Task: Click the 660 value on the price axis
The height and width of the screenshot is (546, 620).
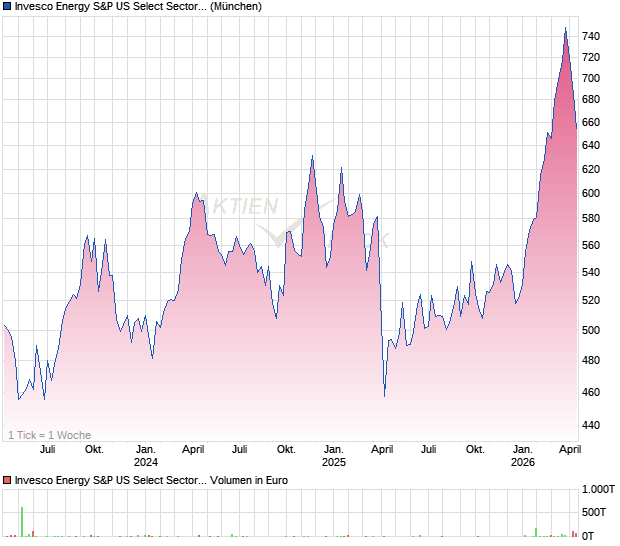Action: coord(591,123)
